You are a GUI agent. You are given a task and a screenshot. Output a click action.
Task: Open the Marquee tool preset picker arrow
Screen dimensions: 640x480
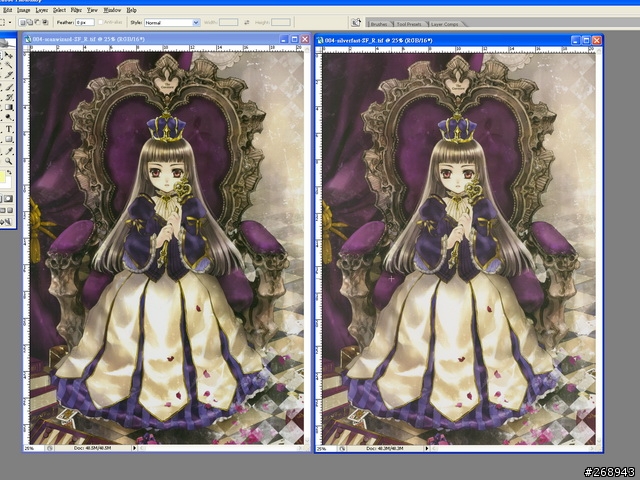10,22
